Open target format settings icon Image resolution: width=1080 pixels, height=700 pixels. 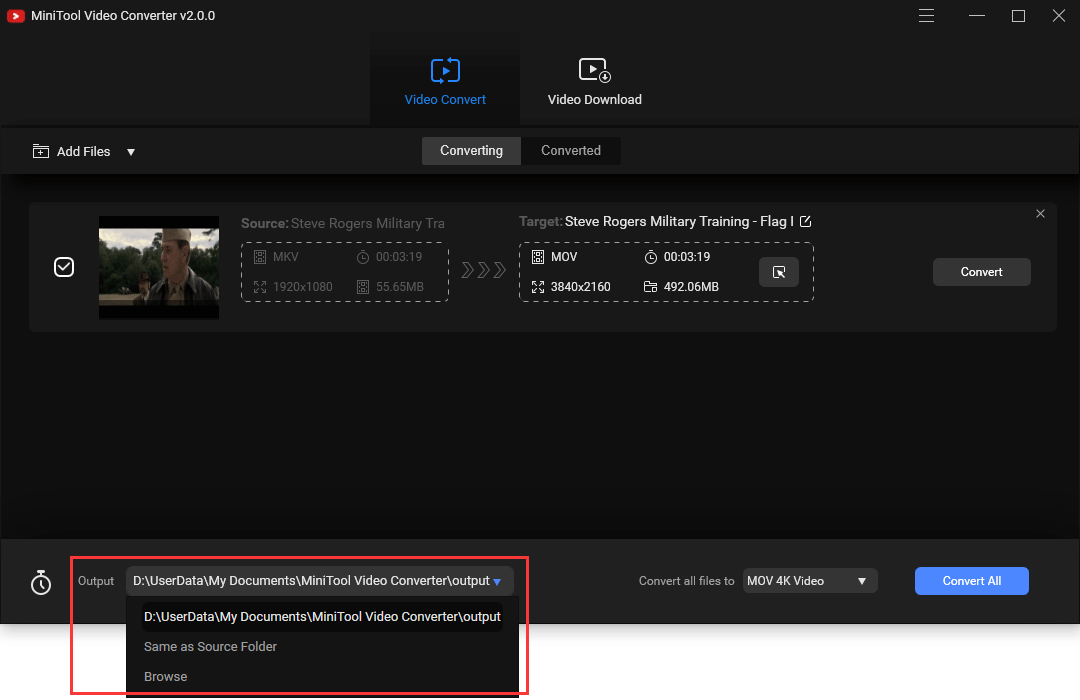click(779, 272)
